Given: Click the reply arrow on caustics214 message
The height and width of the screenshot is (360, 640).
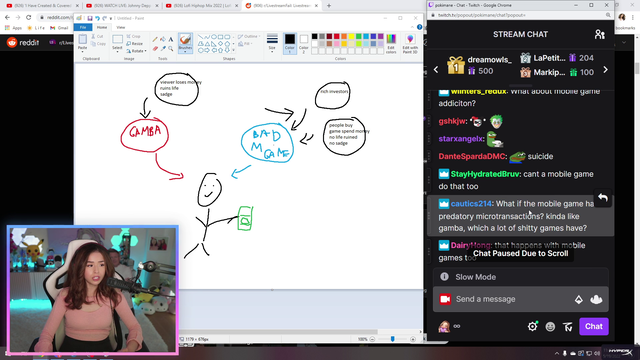Looking at the screenshot, I should pyautogui.click(x=603, y=198).
